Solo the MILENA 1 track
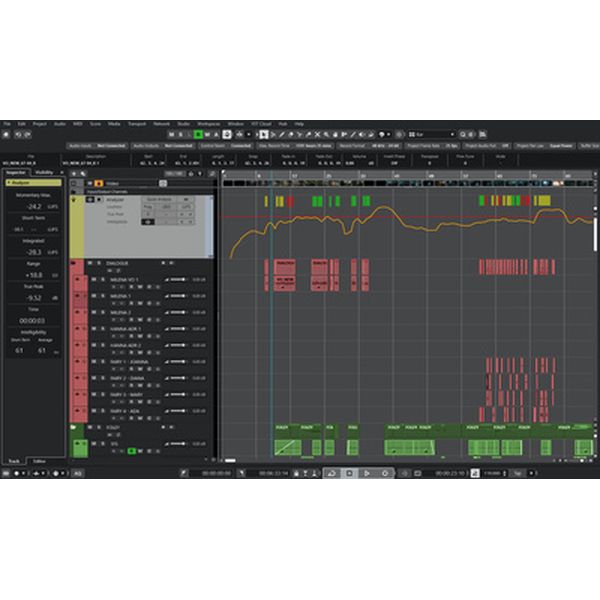The image size is (600, 600). click(x=100, y=296)
